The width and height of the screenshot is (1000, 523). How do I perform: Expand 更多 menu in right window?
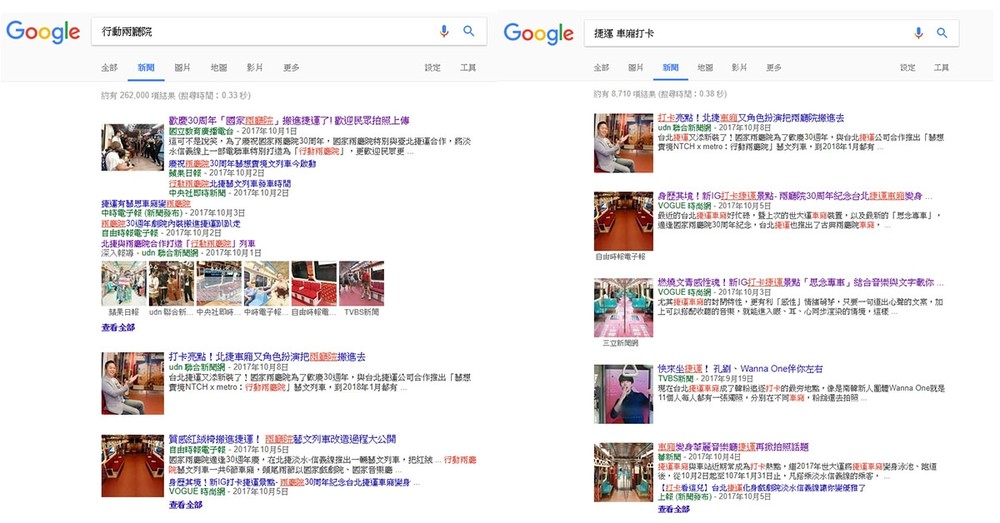774,68
